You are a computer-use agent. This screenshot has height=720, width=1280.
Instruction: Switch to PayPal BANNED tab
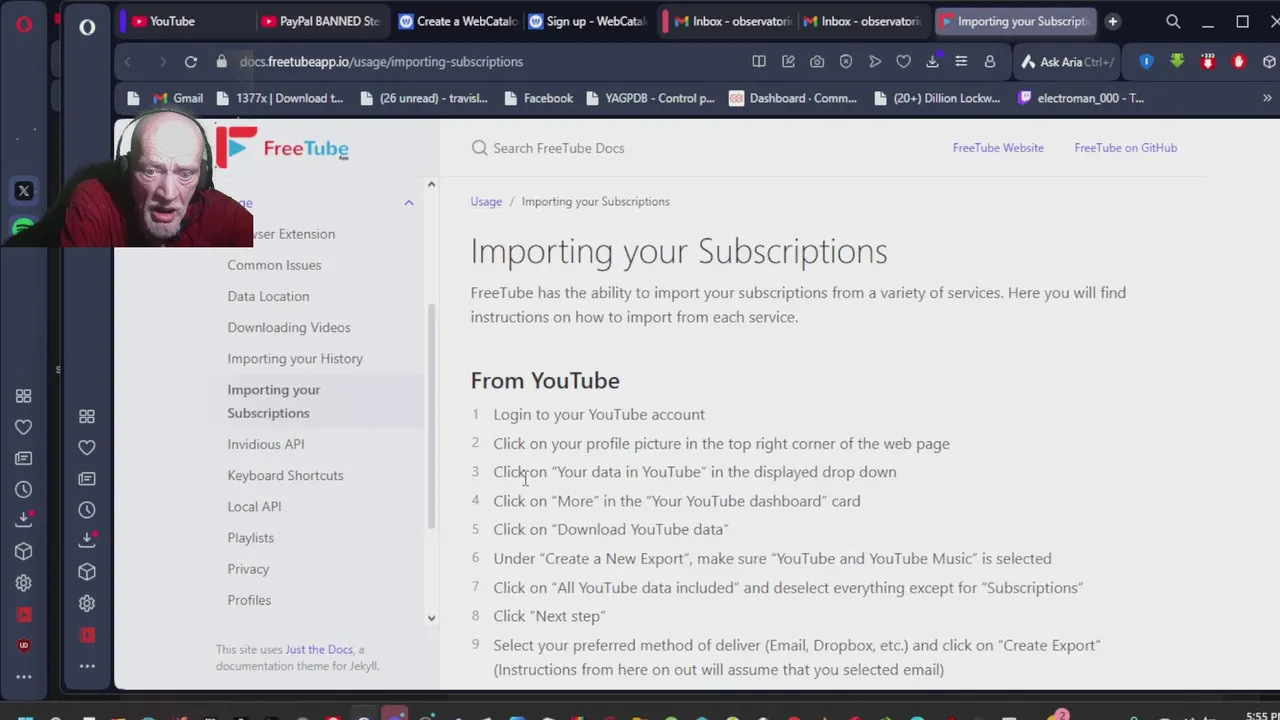click(x=320, y=21)
